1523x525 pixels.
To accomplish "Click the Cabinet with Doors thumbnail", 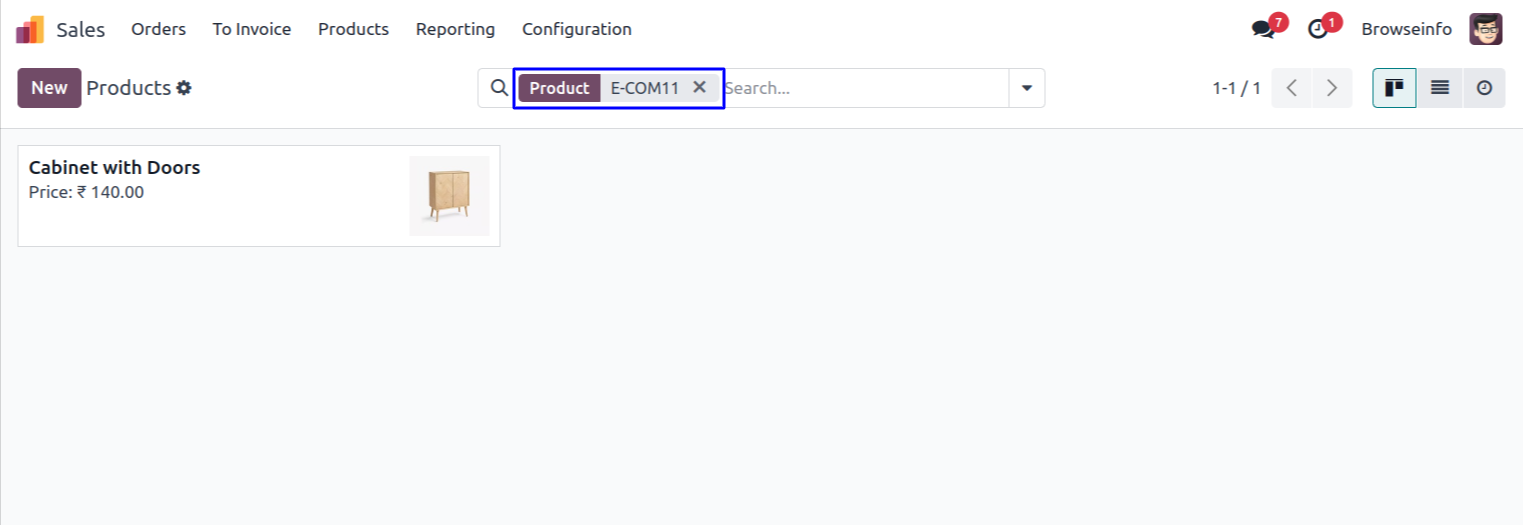I will tap(449, 196).
